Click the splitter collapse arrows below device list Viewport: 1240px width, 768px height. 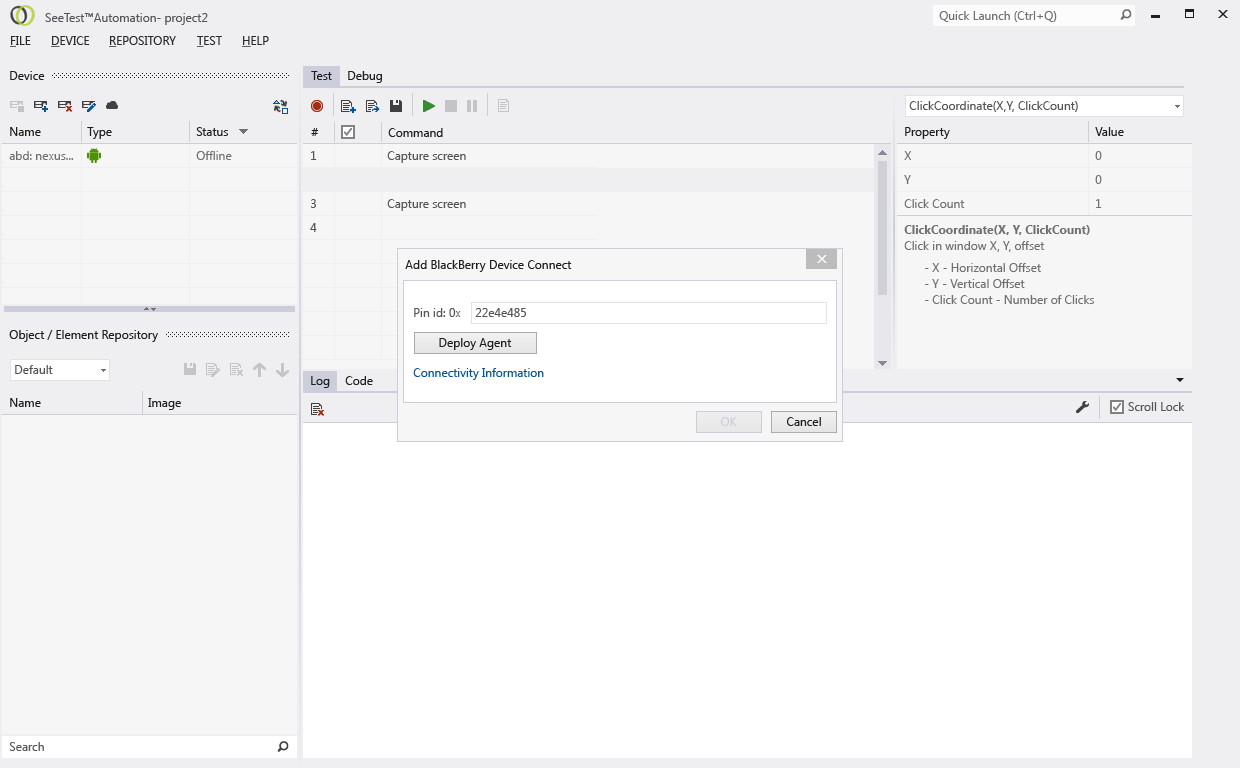click(x=150, y=309)
